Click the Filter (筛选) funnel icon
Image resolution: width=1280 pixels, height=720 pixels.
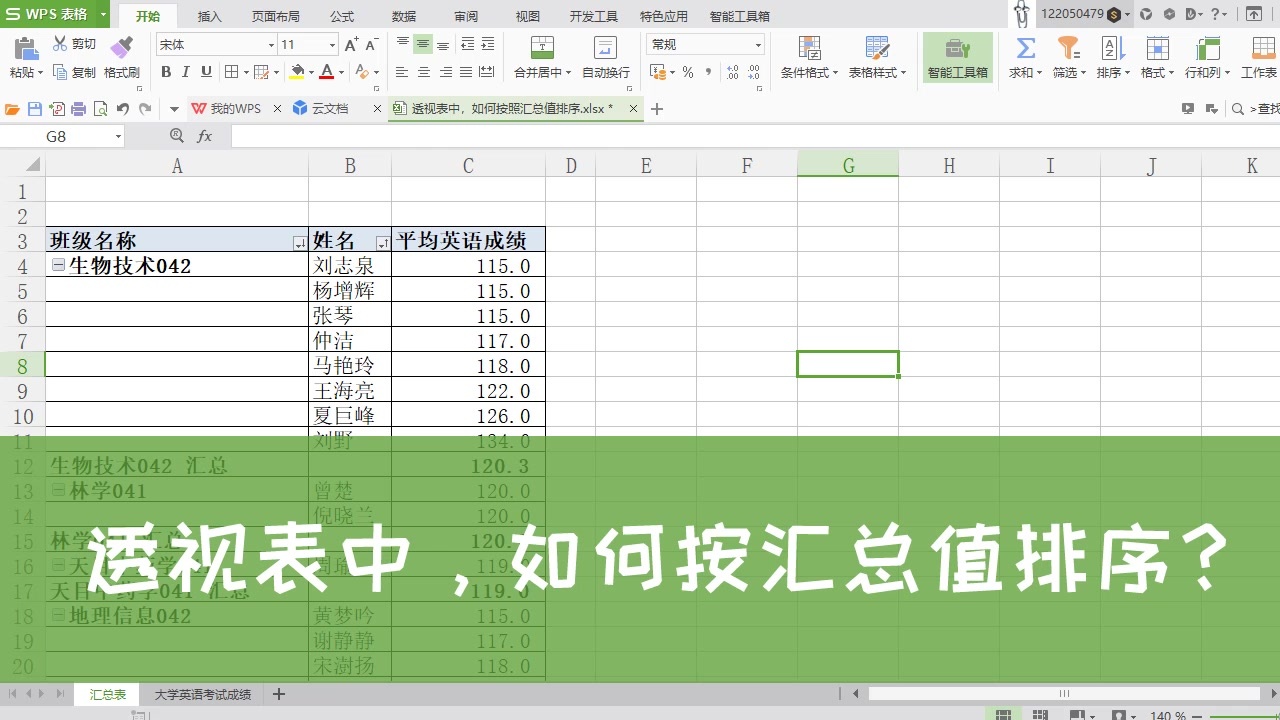coord(1068,47)
